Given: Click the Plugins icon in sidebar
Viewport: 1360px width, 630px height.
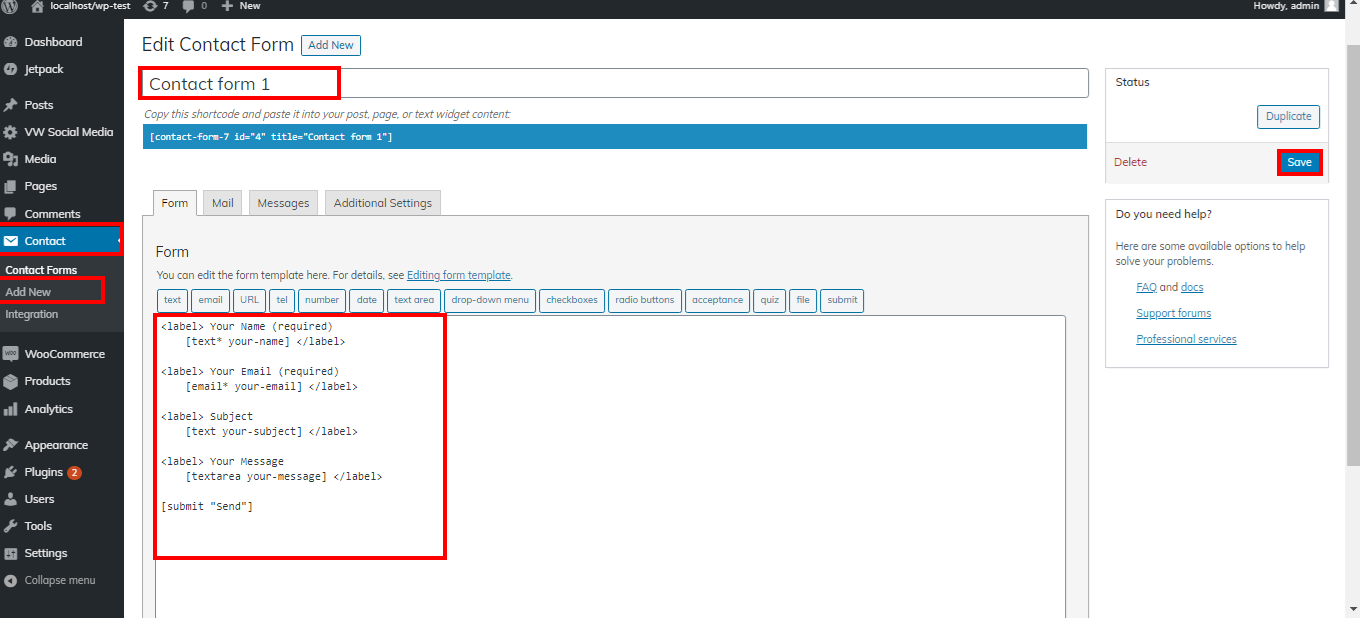Looking at the screenshot, I should pos(11,472).
